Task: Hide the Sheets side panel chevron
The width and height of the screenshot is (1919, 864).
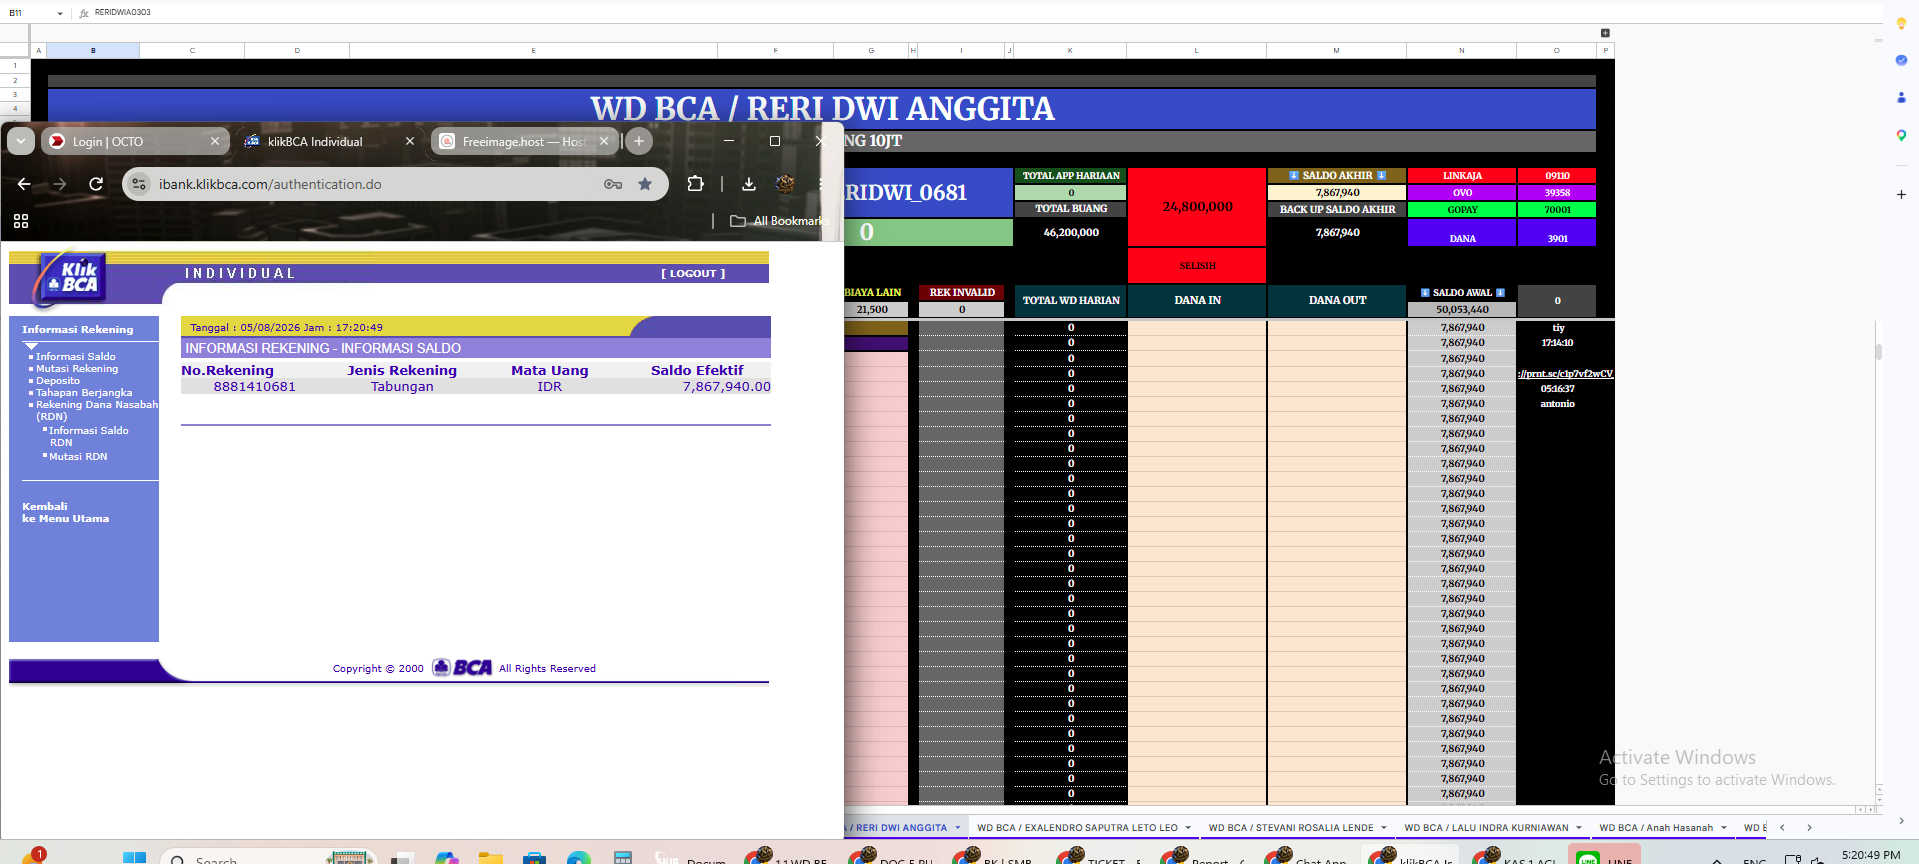Action: pyautogui.click(x=1901, y=821)
